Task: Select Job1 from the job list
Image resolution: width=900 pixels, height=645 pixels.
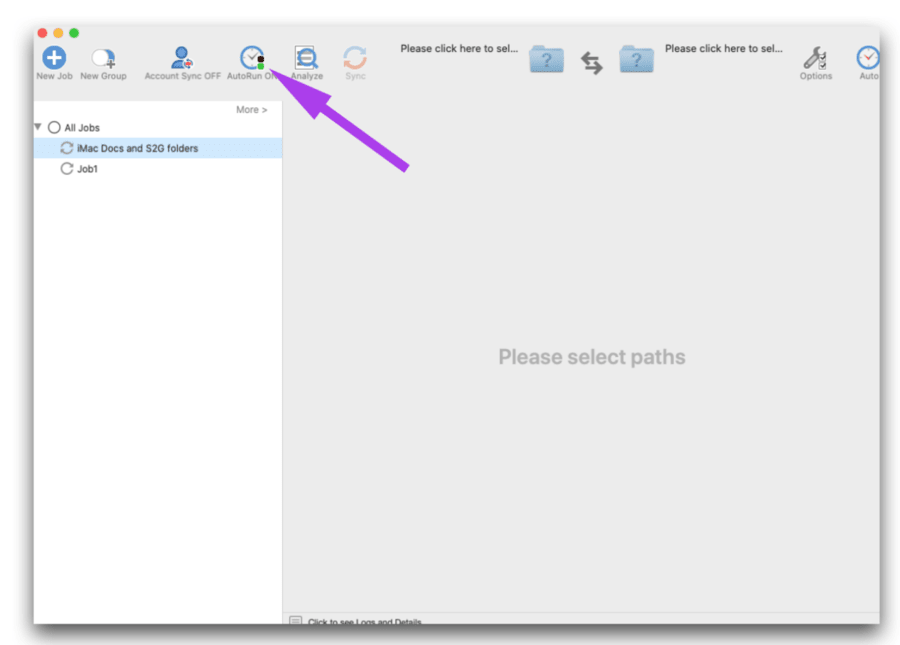Action: (x=86, y=169)
